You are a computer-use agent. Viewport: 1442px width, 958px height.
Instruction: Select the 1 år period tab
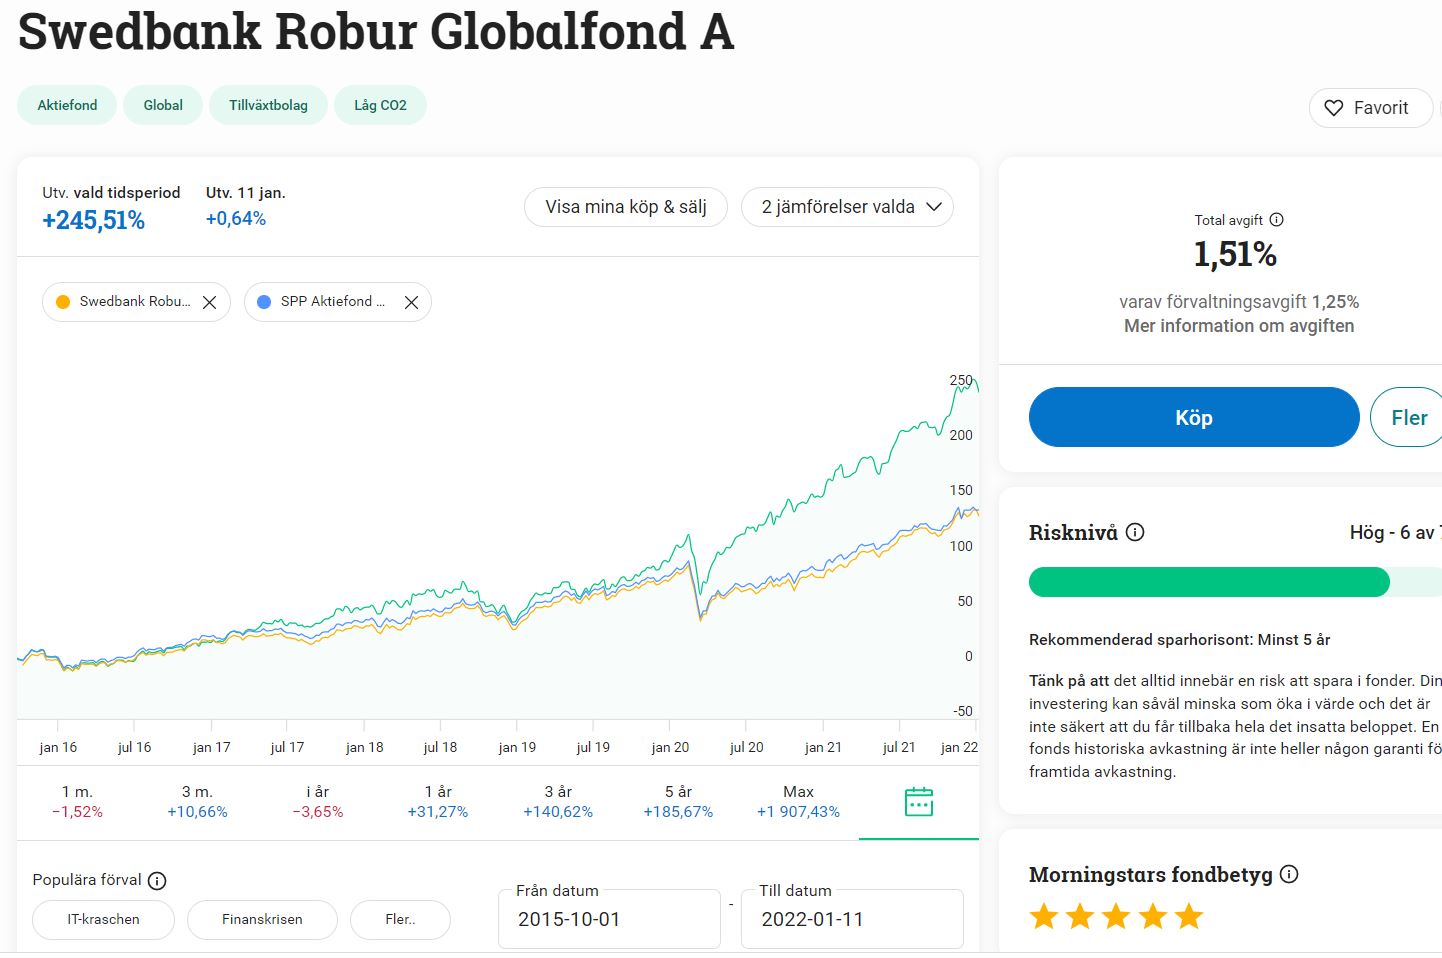point(437,801)
